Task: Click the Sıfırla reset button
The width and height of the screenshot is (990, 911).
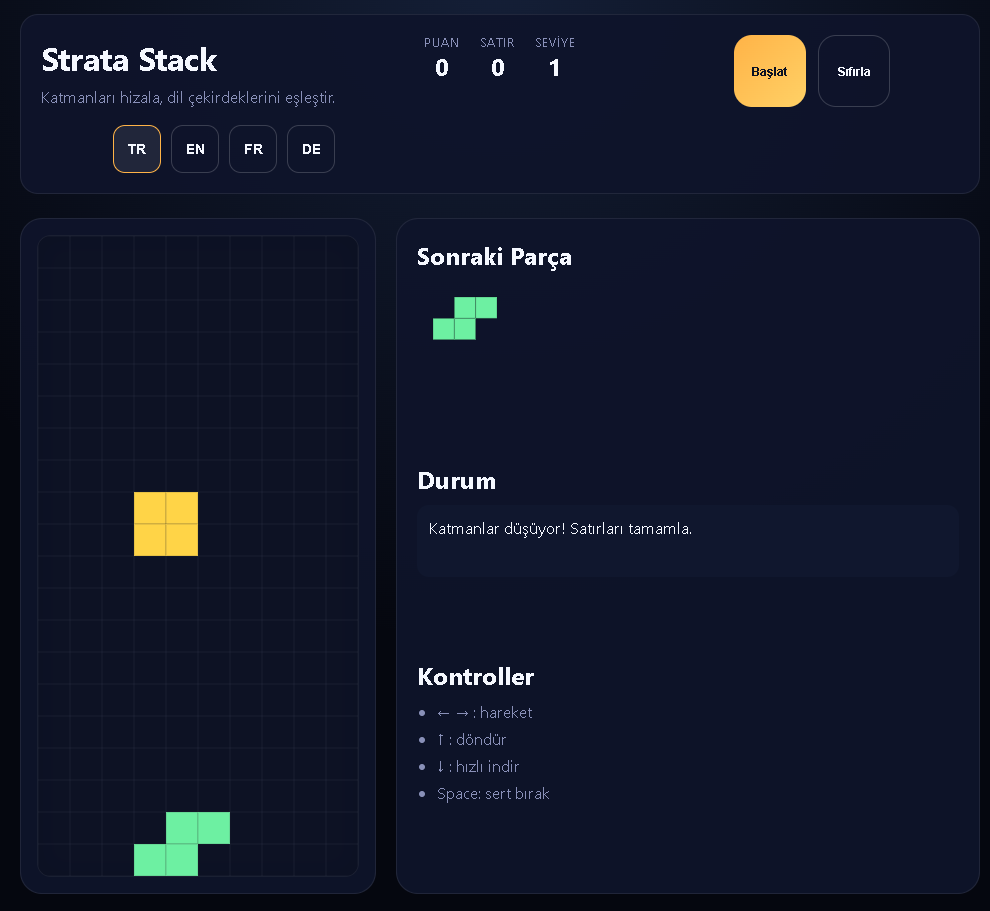Action: (x=853, y=71)
